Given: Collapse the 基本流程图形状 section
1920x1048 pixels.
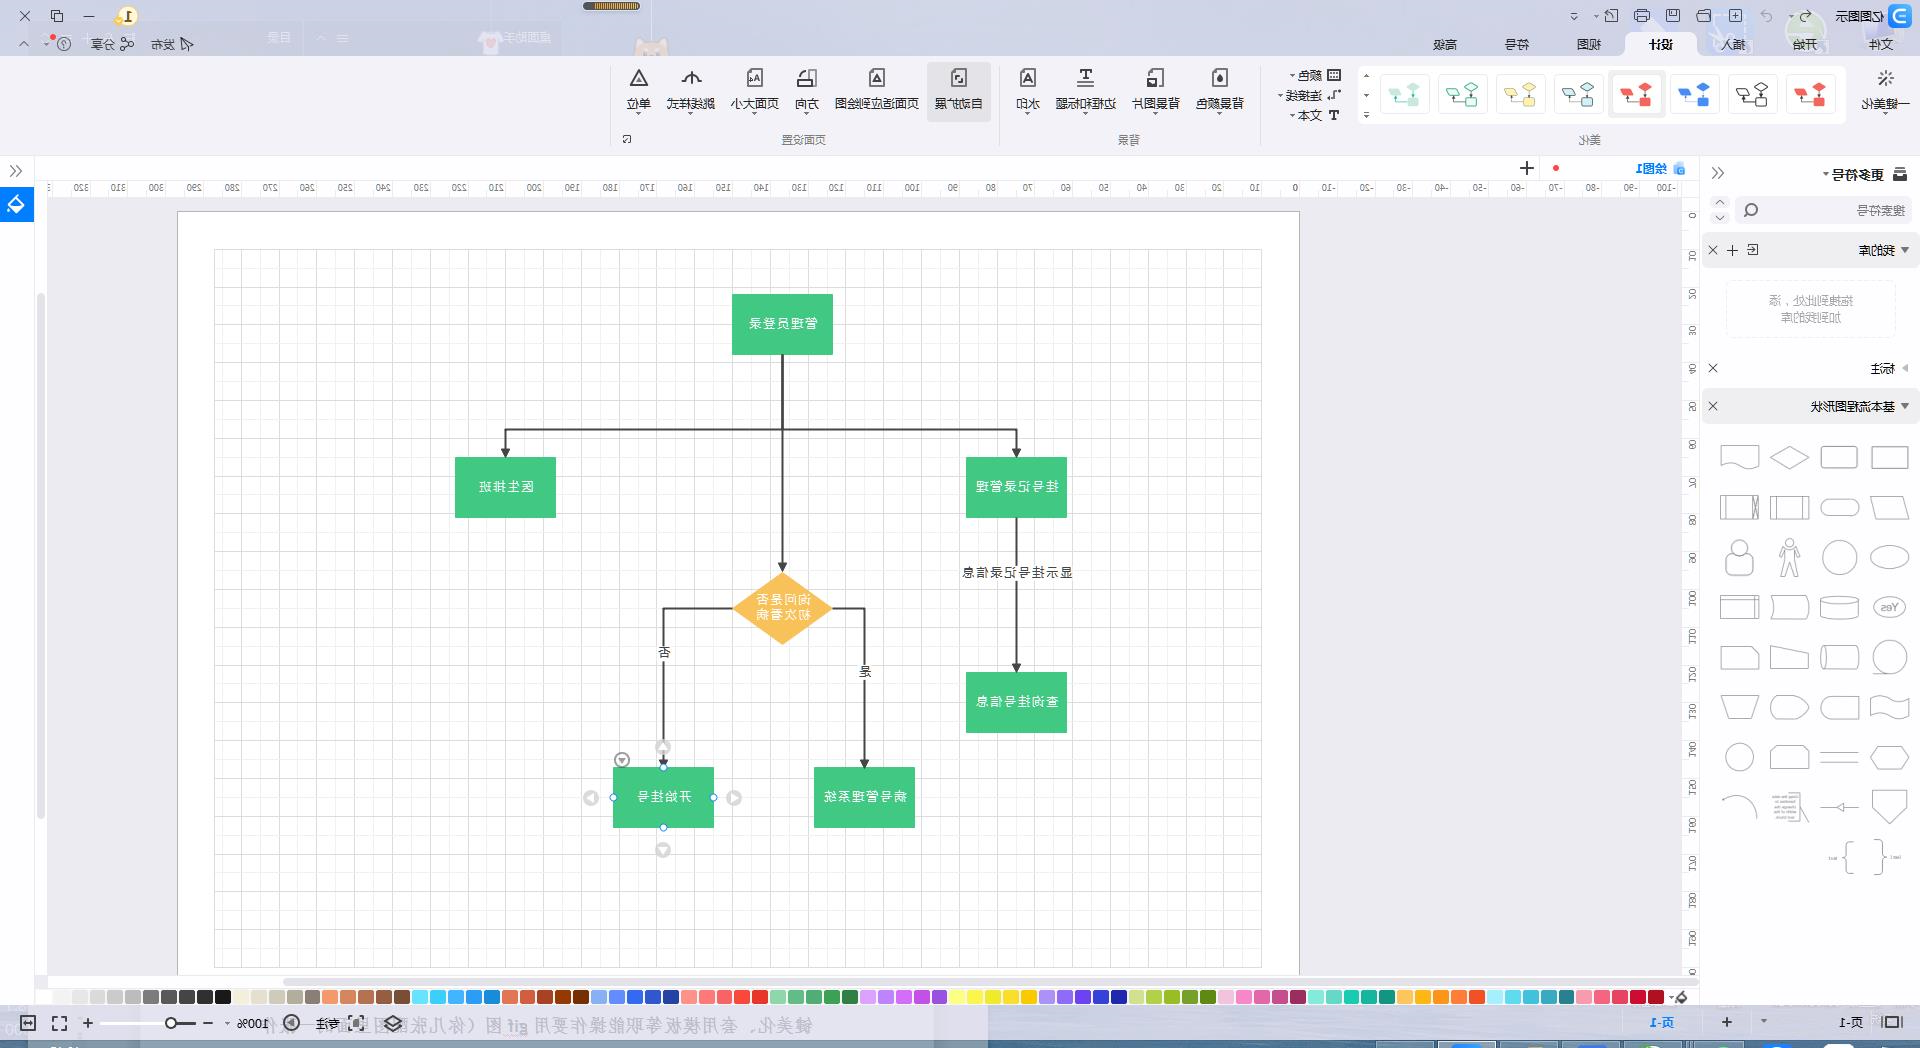Looking at the screenshot, I should click(1905, 406).
